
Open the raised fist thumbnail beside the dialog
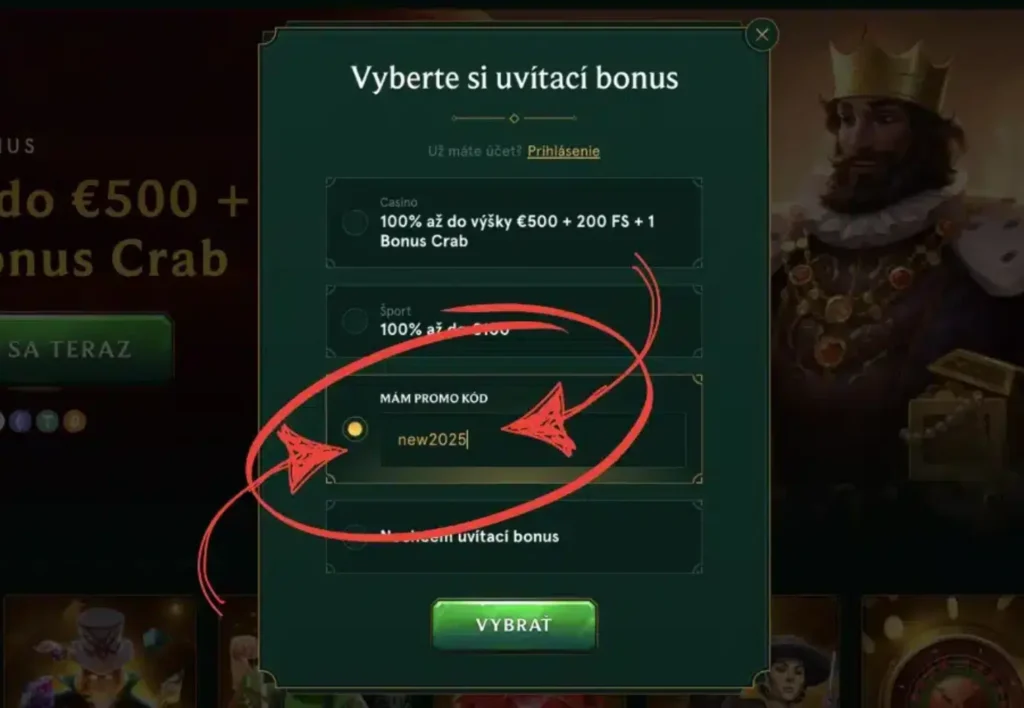point(239,652)
